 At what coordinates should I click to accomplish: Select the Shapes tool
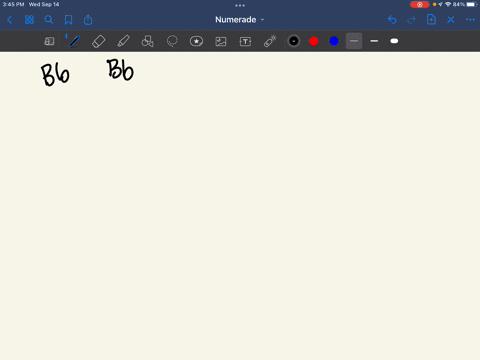point(147,41)
